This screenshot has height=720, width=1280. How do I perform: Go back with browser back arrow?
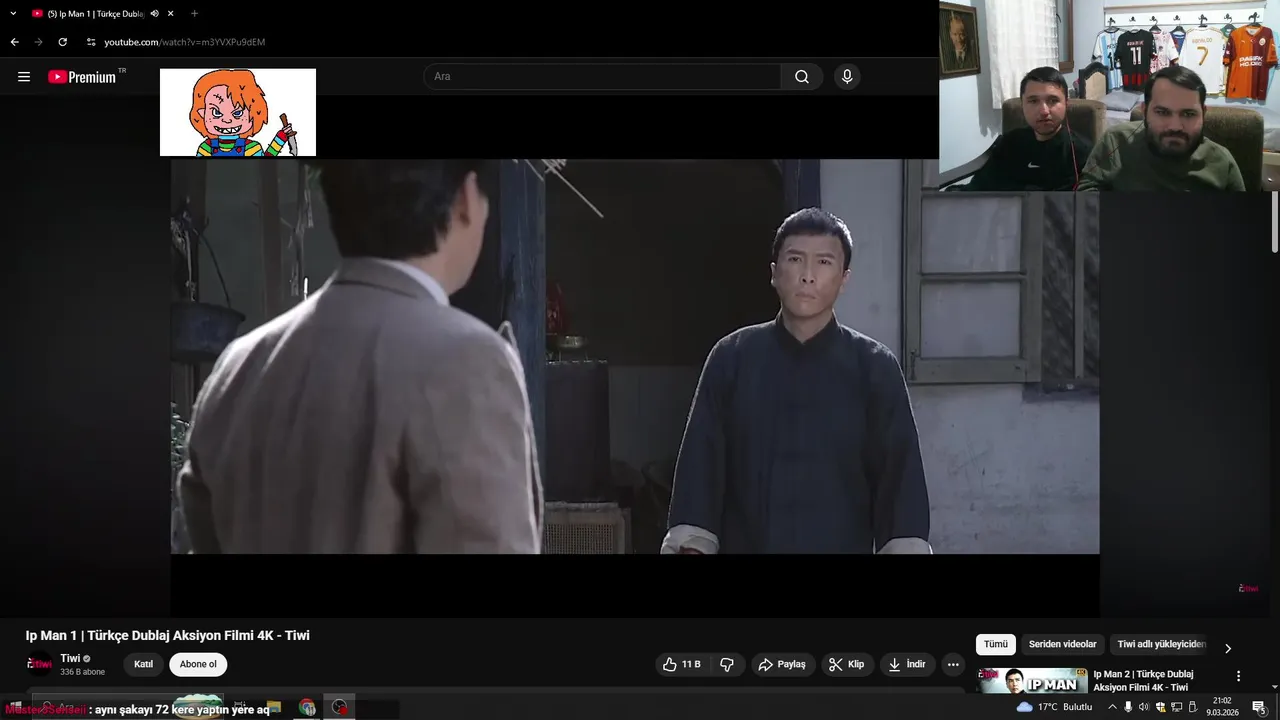click(14, 42)
